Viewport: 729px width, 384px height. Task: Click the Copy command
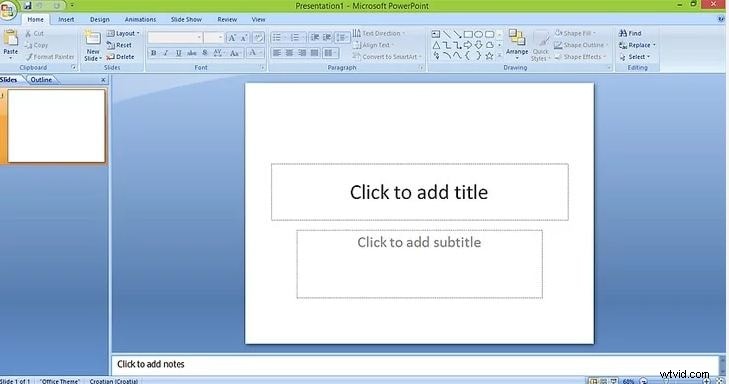[x=36, y=45]
